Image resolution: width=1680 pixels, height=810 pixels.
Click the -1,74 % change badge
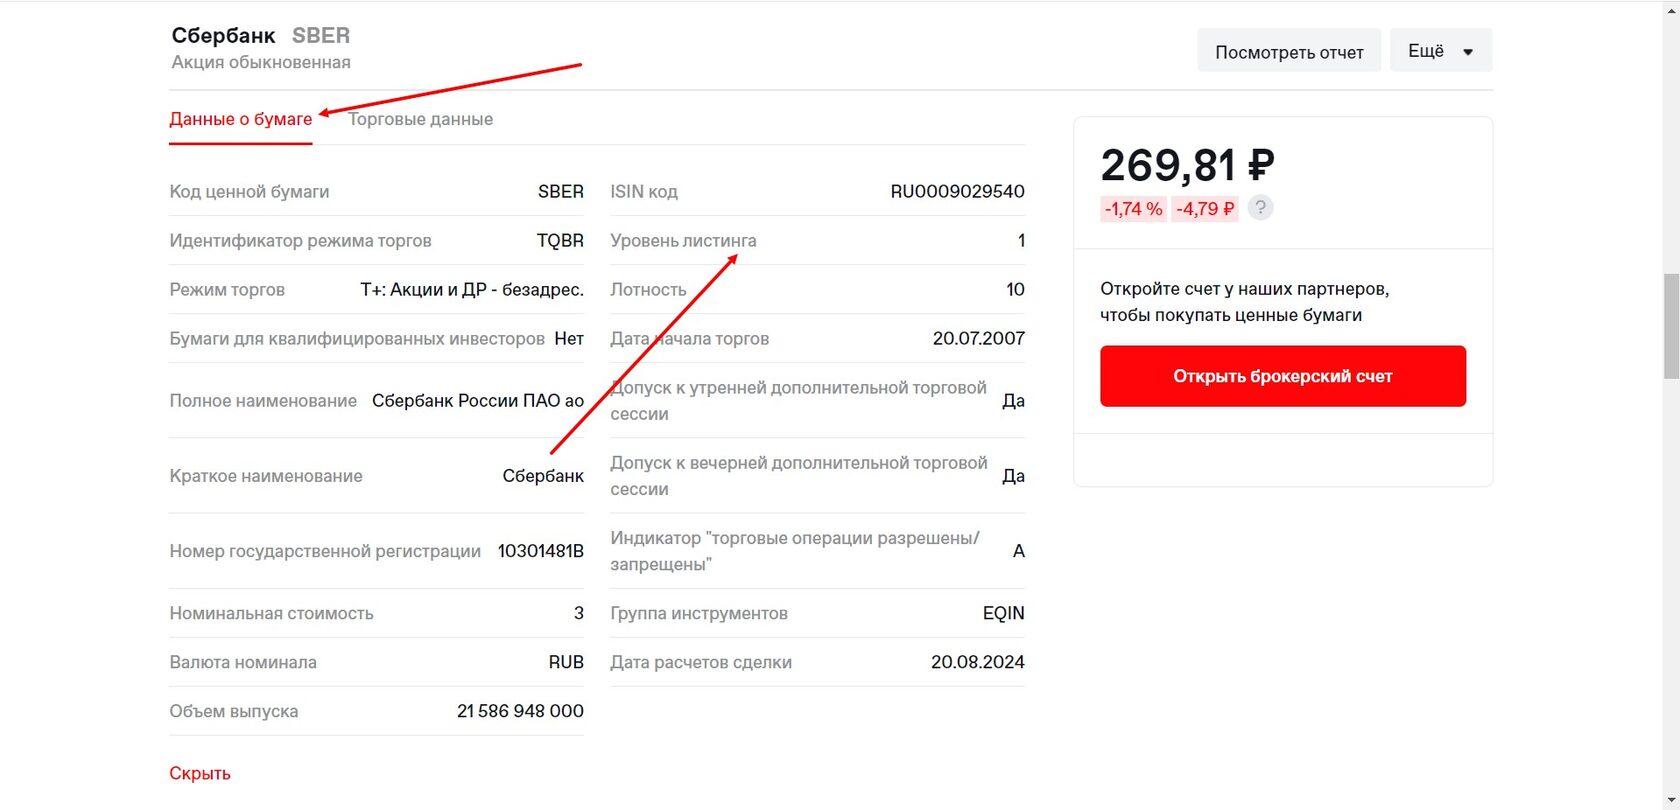(1133, 209)
